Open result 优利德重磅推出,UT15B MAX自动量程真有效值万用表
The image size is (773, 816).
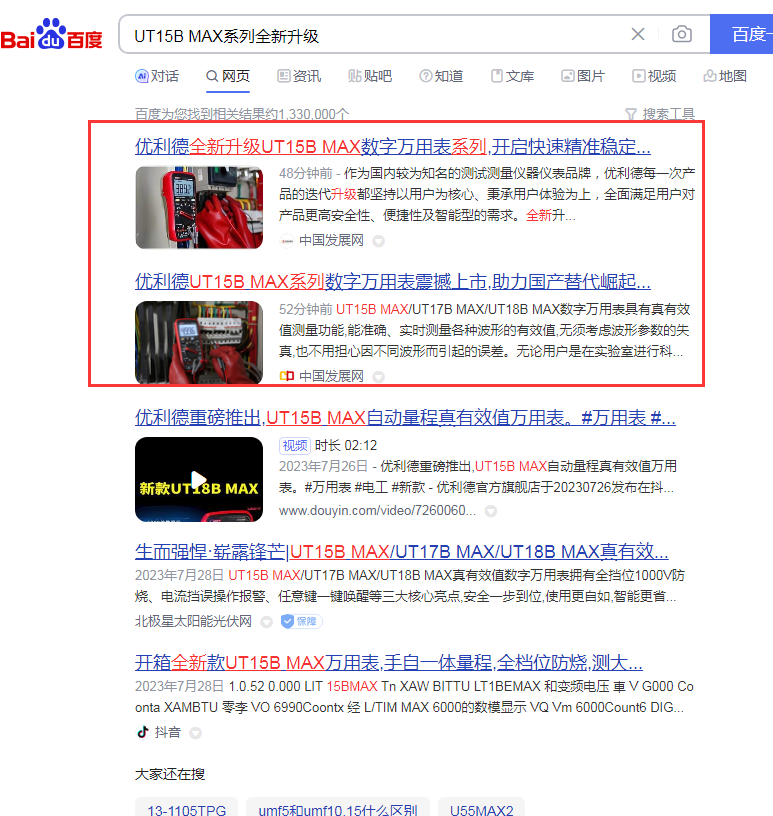pyautogui.click(x=405, y=417)
